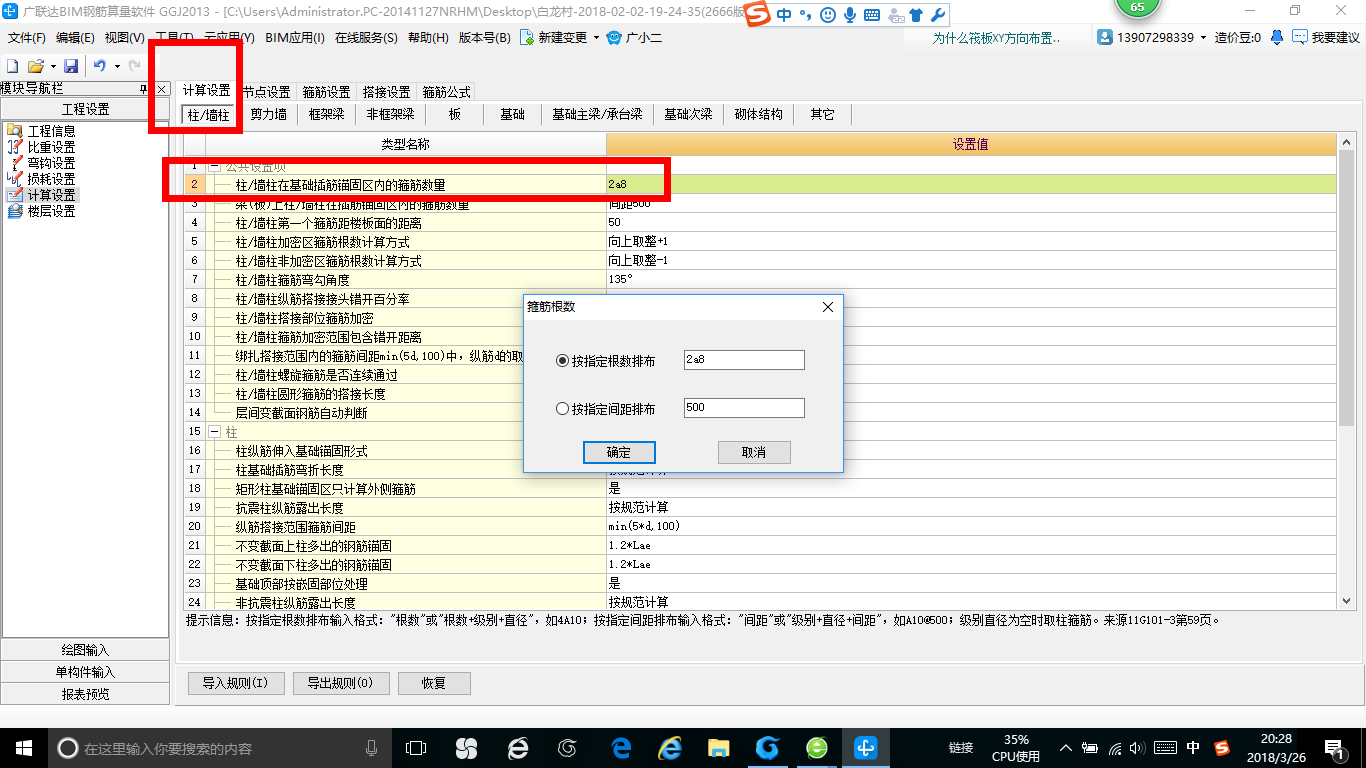
Task: Click the Redo arrow icon
Action: click(134, 66)
